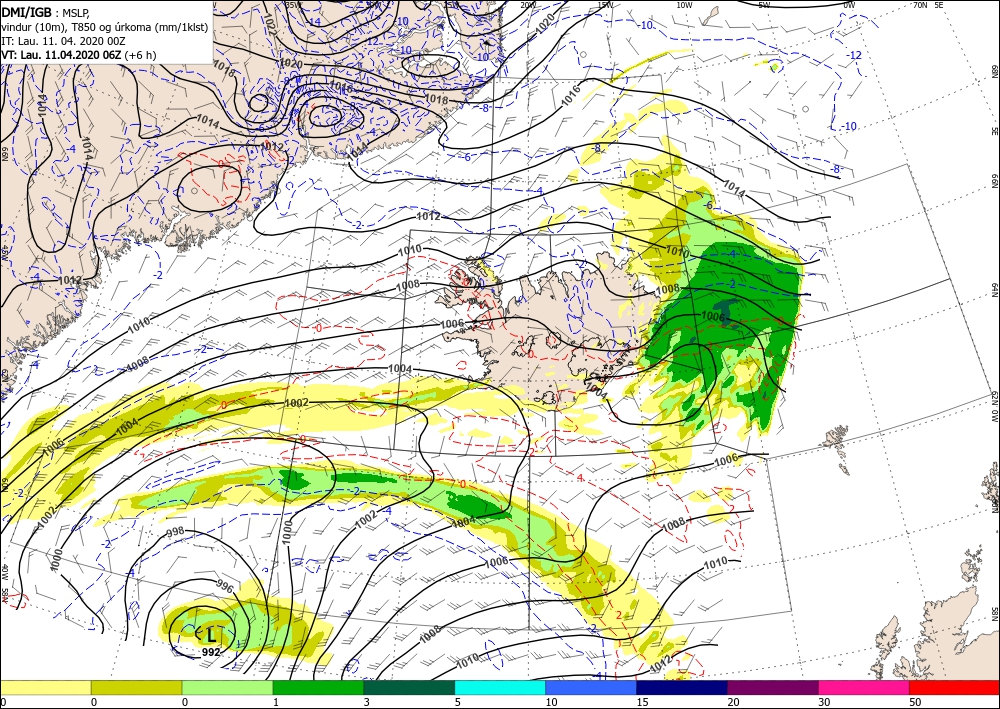Screen dimensions: 1000x709
Task: Click the 20W longitude label at top
Action: (x=527, y=4)
